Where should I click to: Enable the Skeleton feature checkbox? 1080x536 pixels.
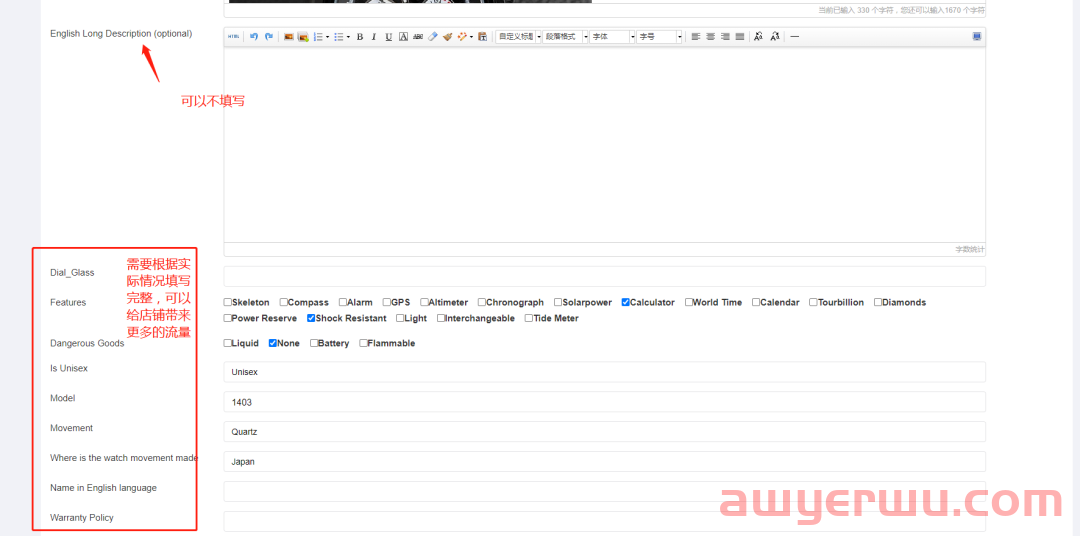(x=228, y=302)
